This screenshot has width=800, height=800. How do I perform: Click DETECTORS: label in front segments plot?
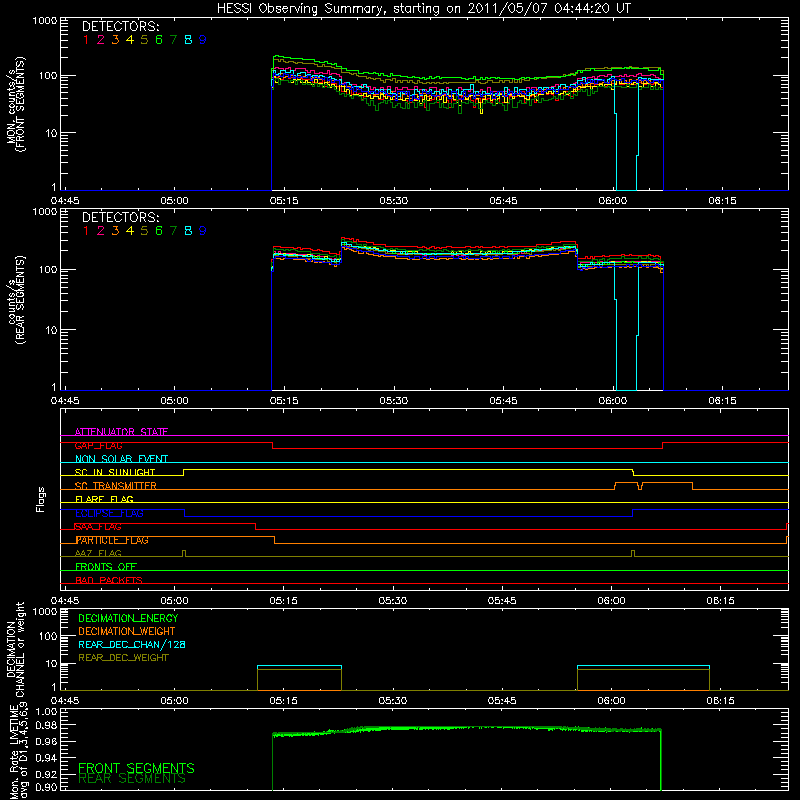pyautogui.click(x=120, y=26)
